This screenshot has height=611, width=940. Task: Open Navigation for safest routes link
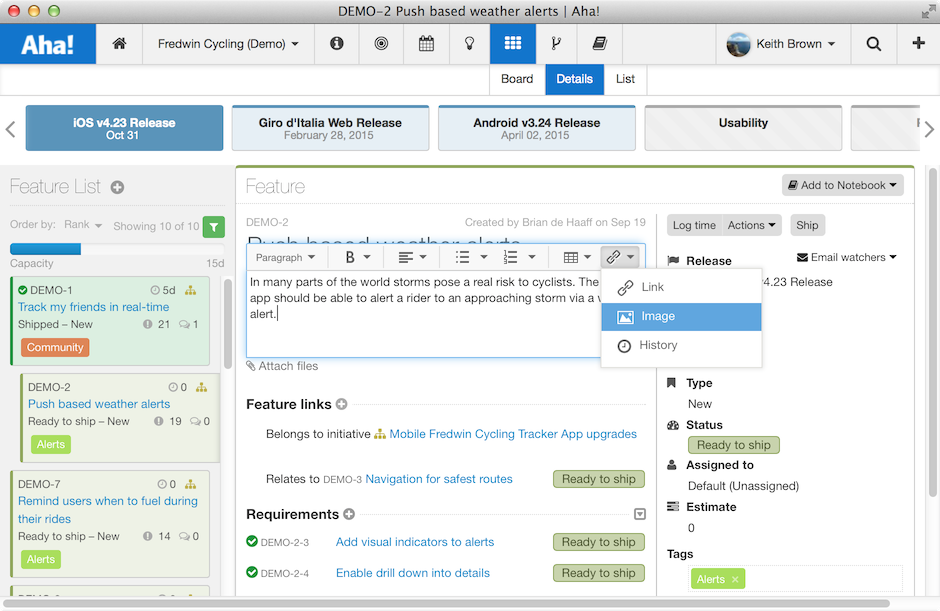pyautogui.click(x=439, y=479)
